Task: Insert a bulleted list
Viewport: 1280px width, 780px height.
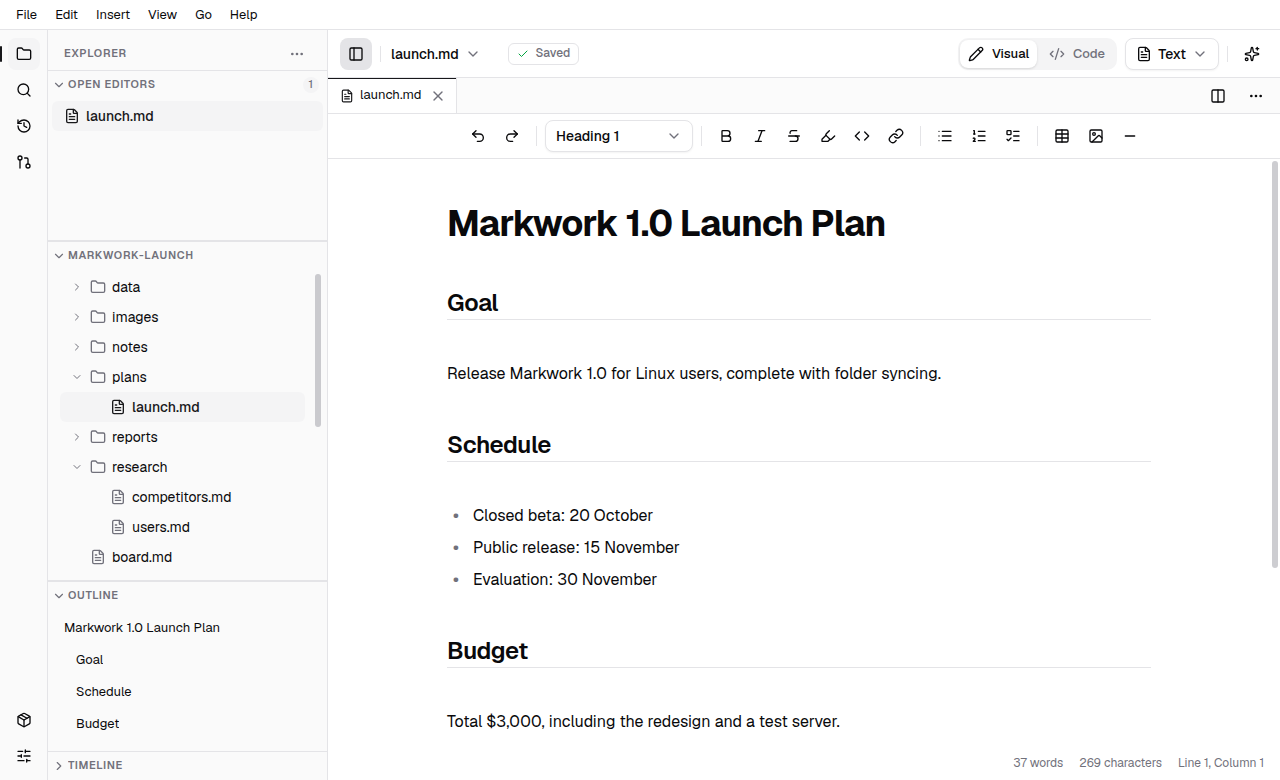Action: tap(945, 136)
